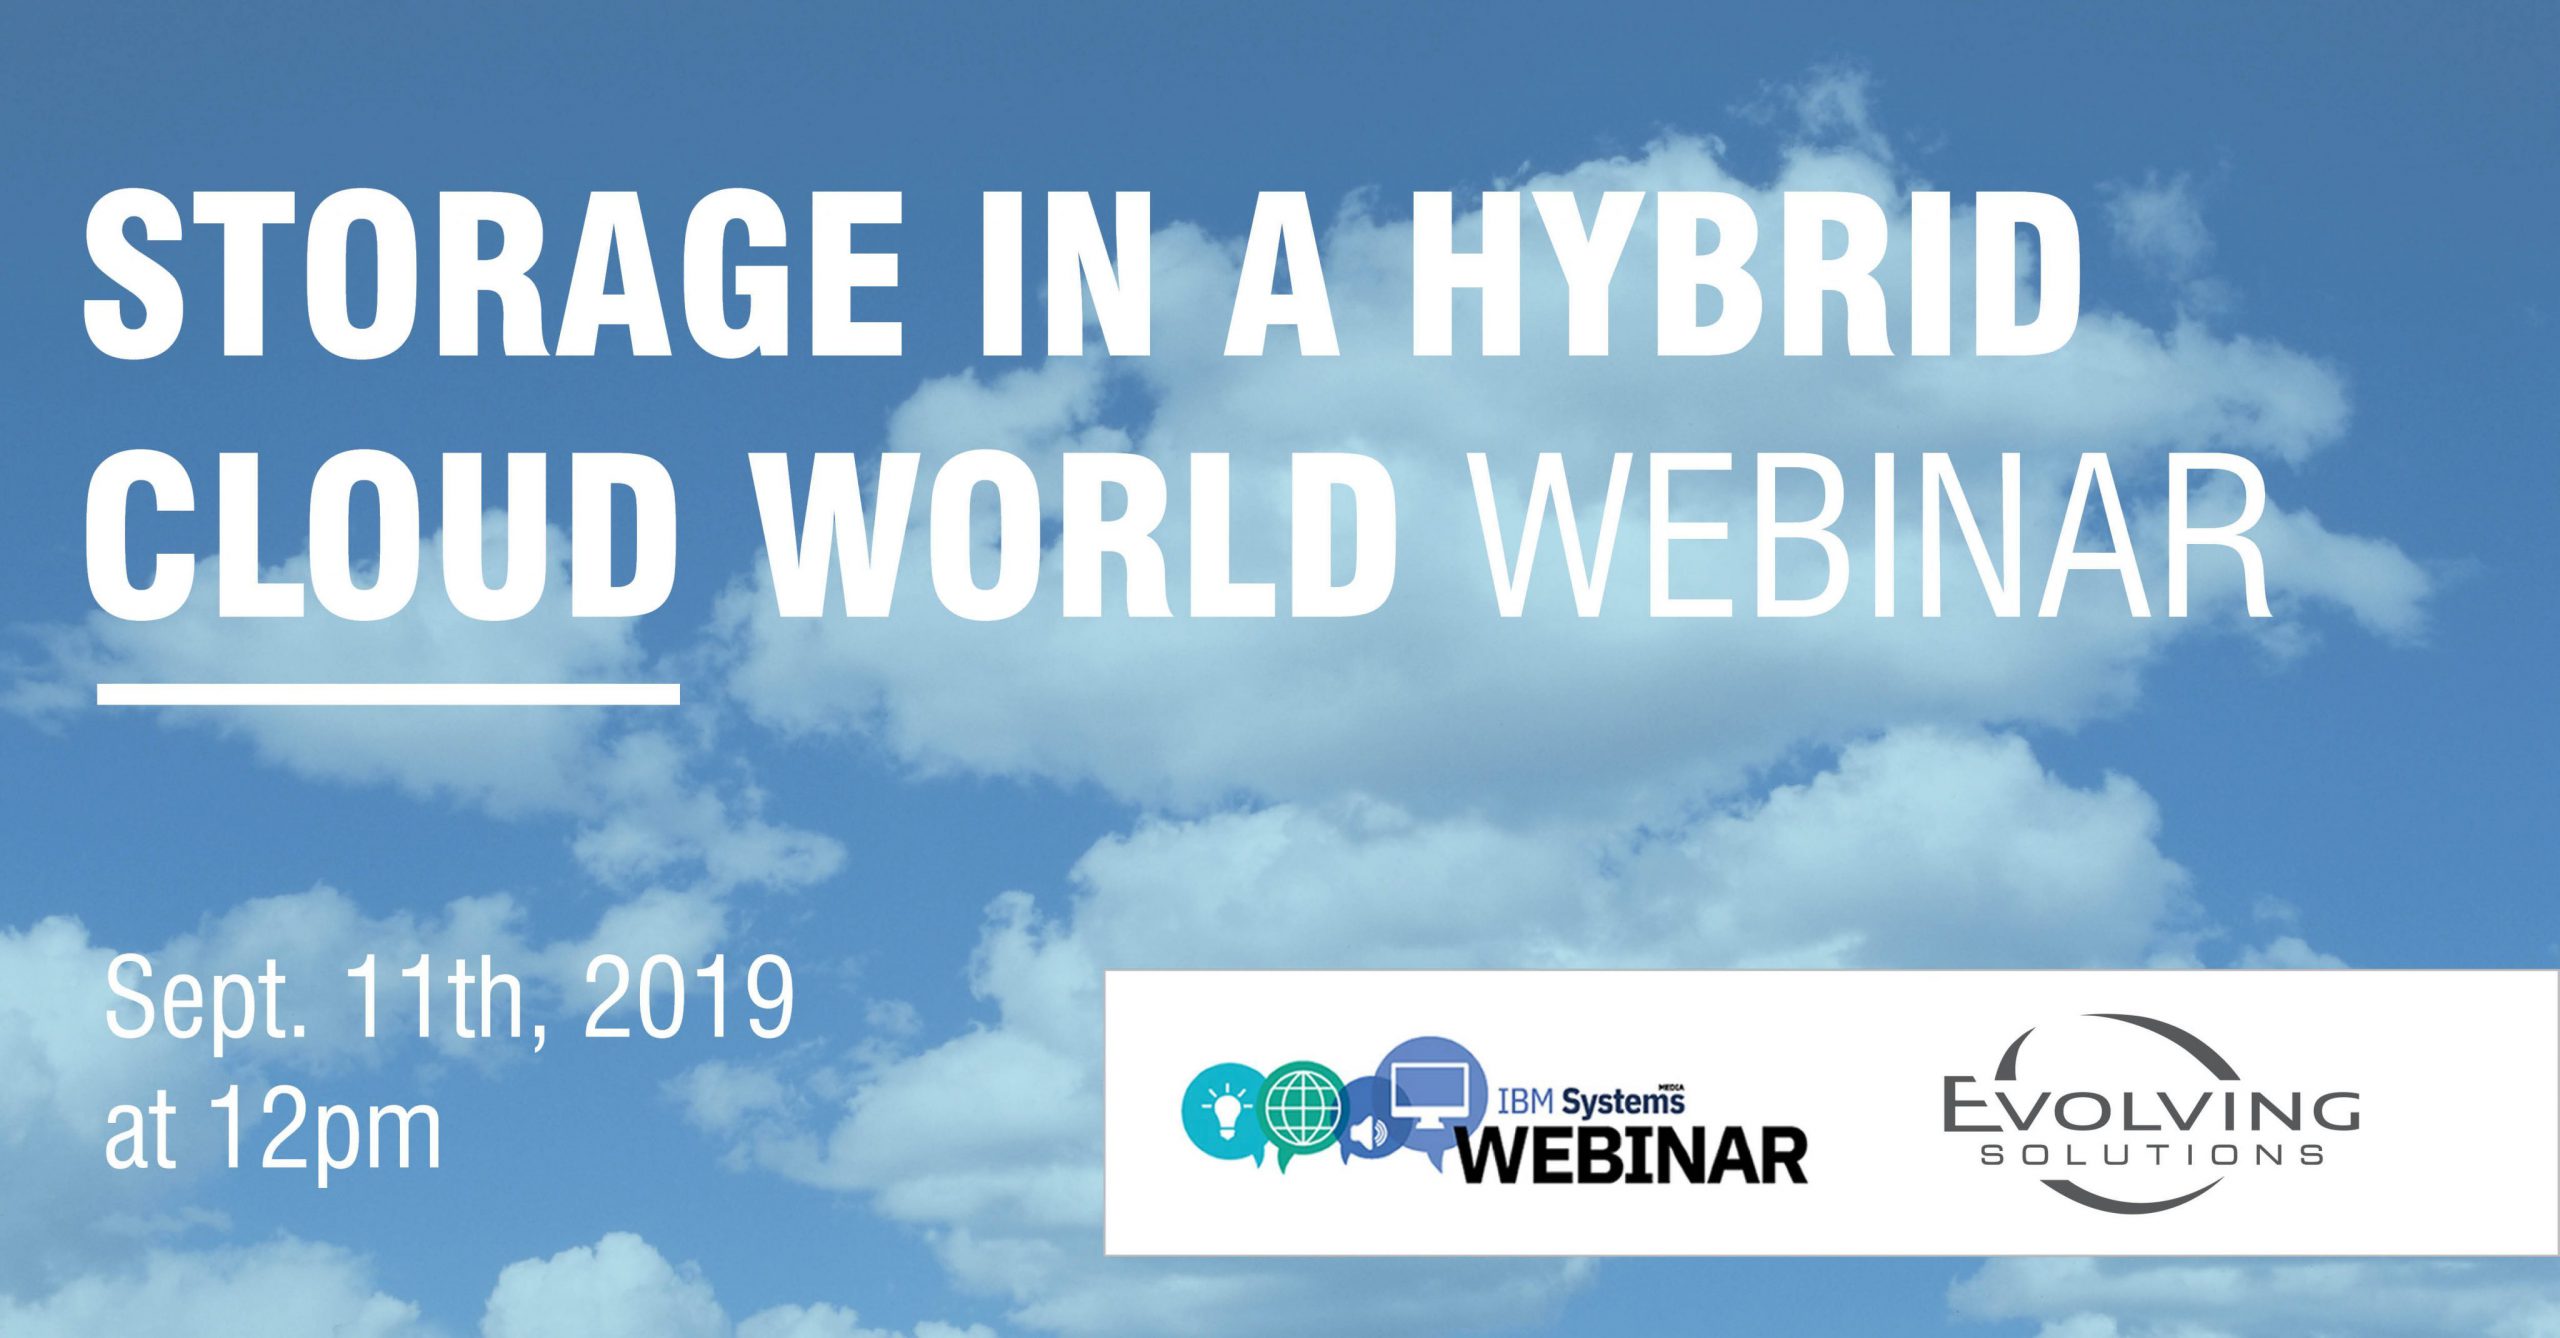Click the IBM Systems logo text
This screenshot has height=1338, width=2560.
1590,1102
